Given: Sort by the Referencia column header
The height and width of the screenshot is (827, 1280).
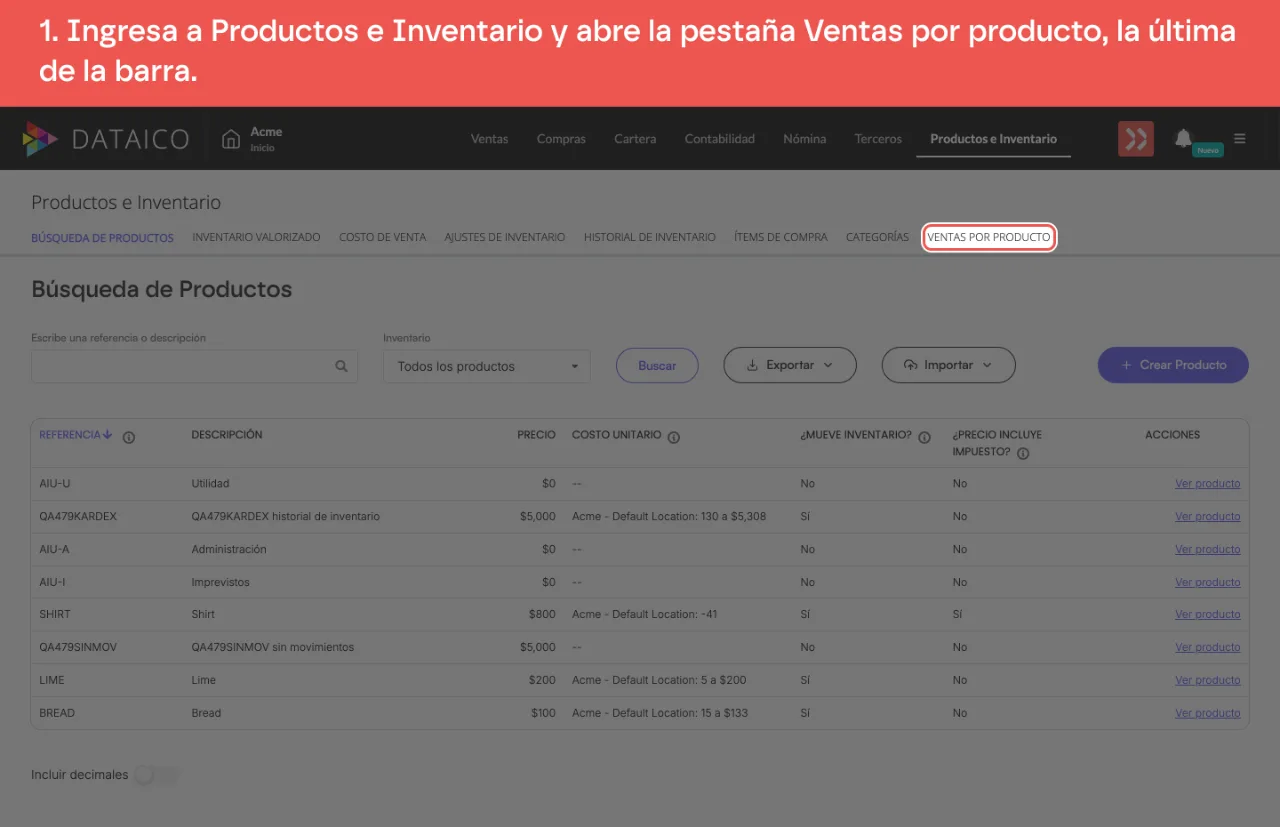Looking at the screenshot, I should coord(76,435).
